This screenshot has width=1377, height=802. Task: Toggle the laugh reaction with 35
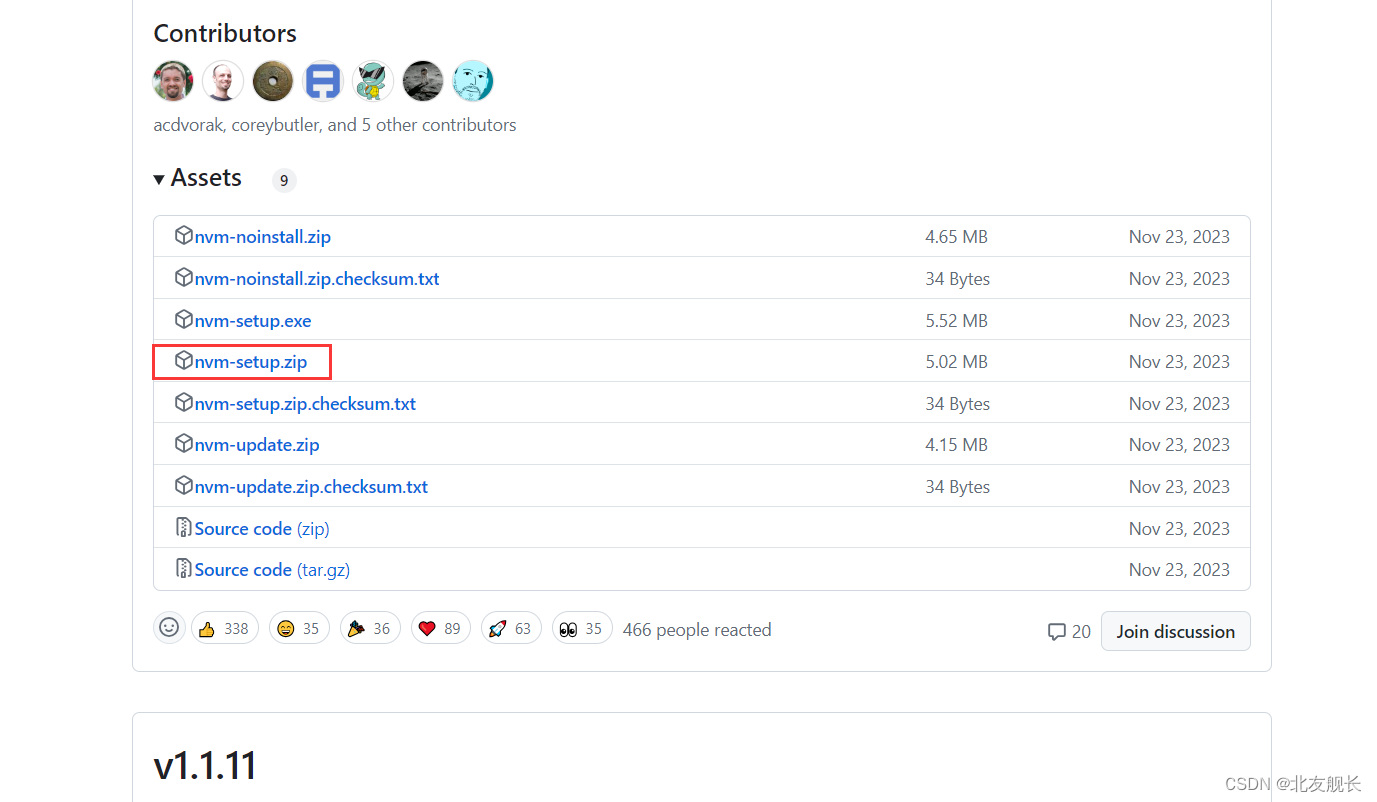pyautogui.click(x=299, y=628)
